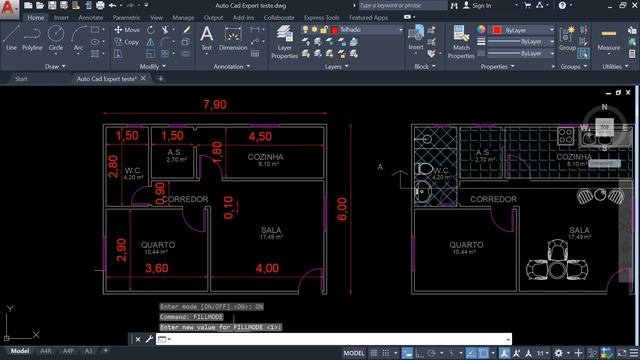
Task: Open a new drawing tab with plus
Action: (160, 79)
